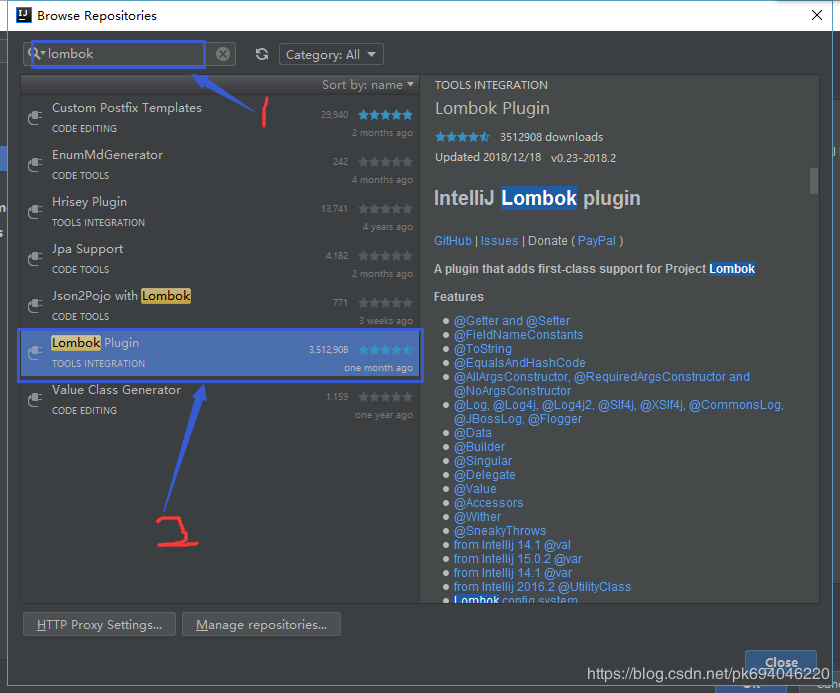Open the Issues link for Lombok
Screen dimensions: 840x693
[499, 240]
